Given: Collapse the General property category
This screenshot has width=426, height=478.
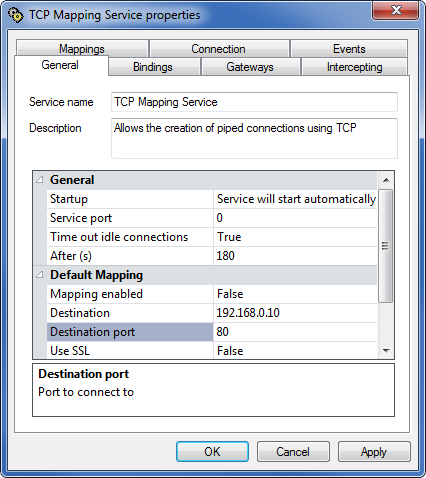Looking at the screenshot, I should click(x=40, y=180).
